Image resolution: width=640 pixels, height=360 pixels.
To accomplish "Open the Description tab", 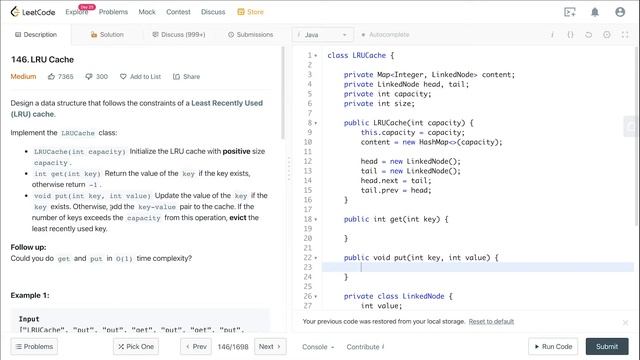I will coord(36,35).
